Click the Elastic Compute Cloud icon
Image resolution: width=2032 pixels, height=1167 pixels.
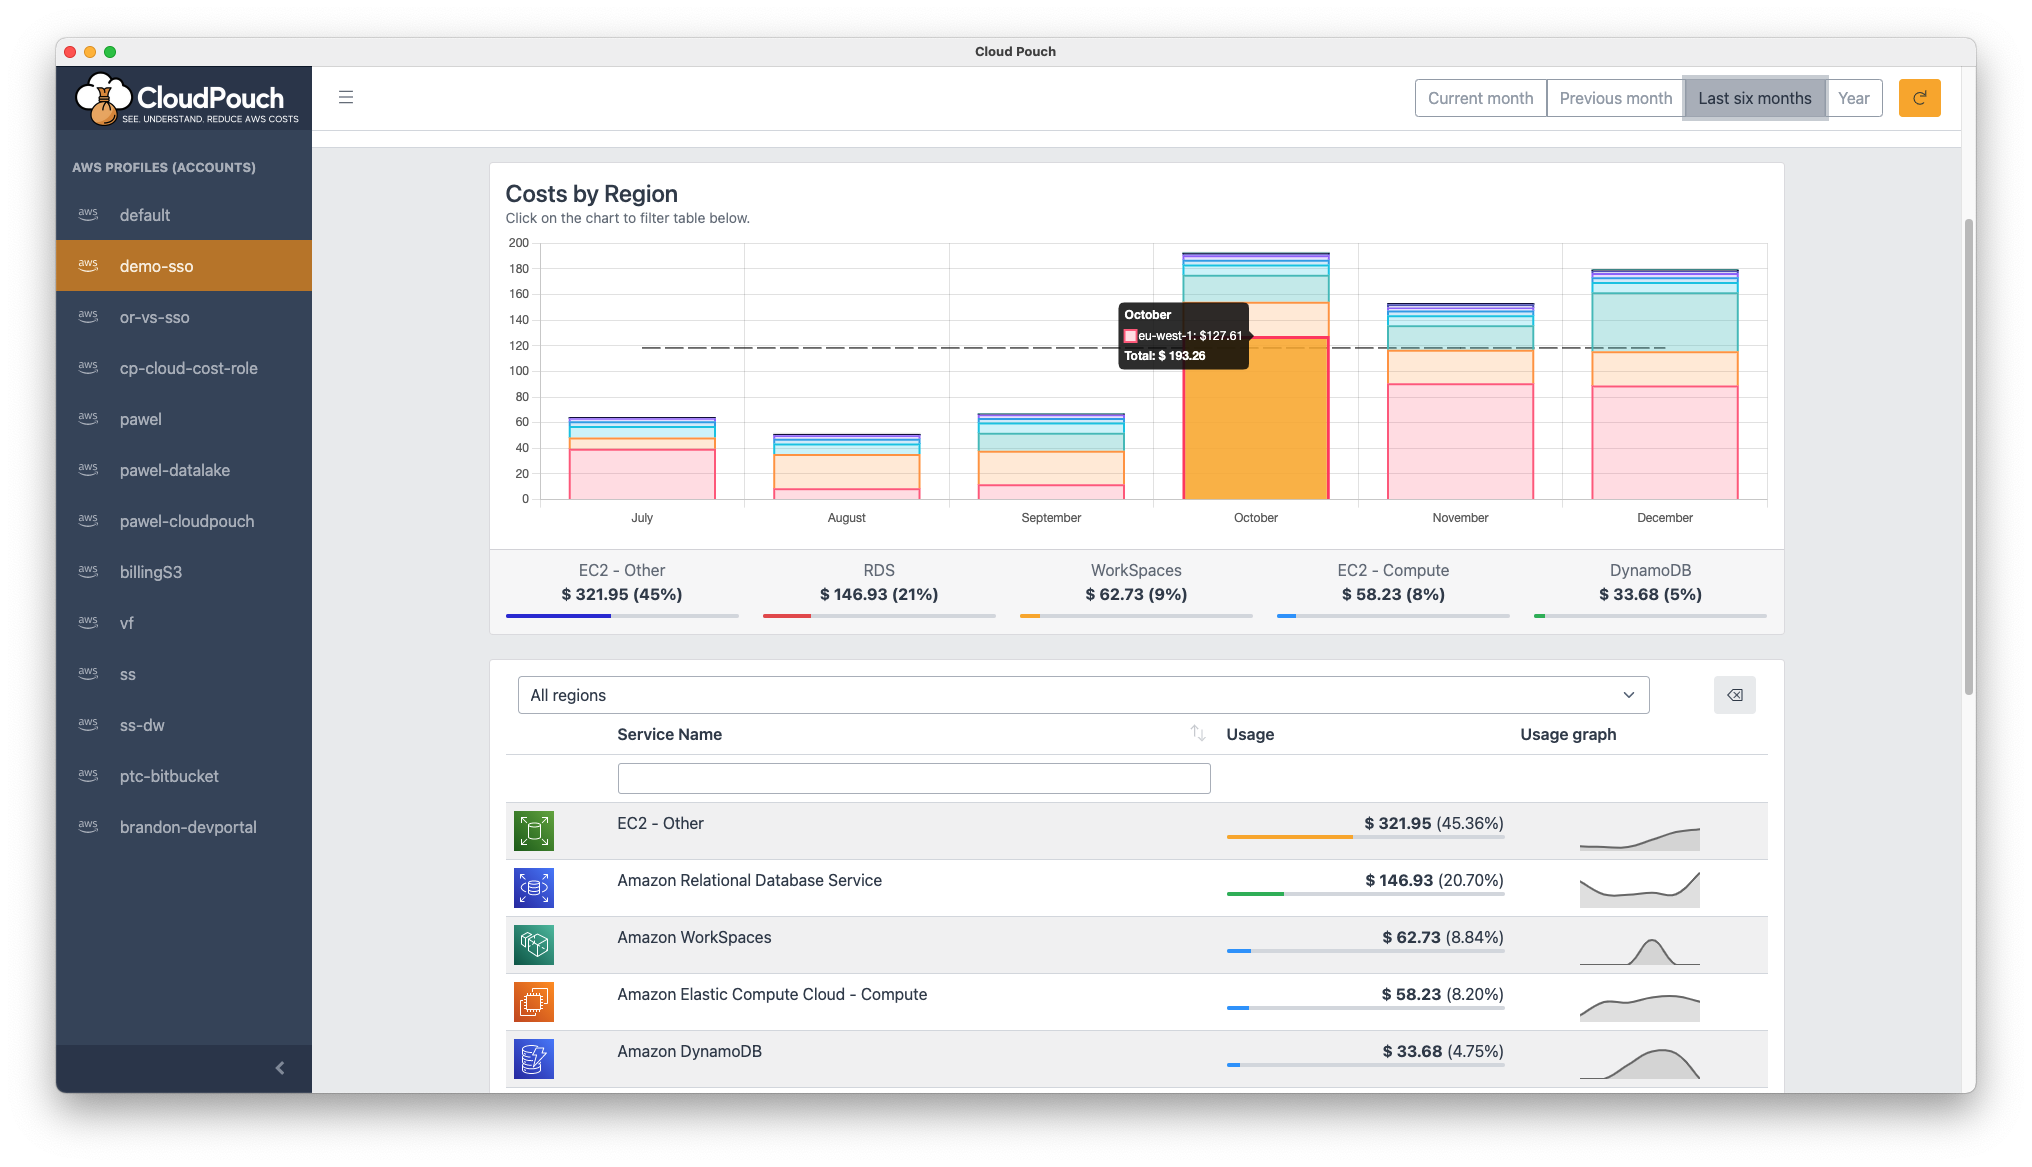pyautogui.click(x=534, y=1002)
